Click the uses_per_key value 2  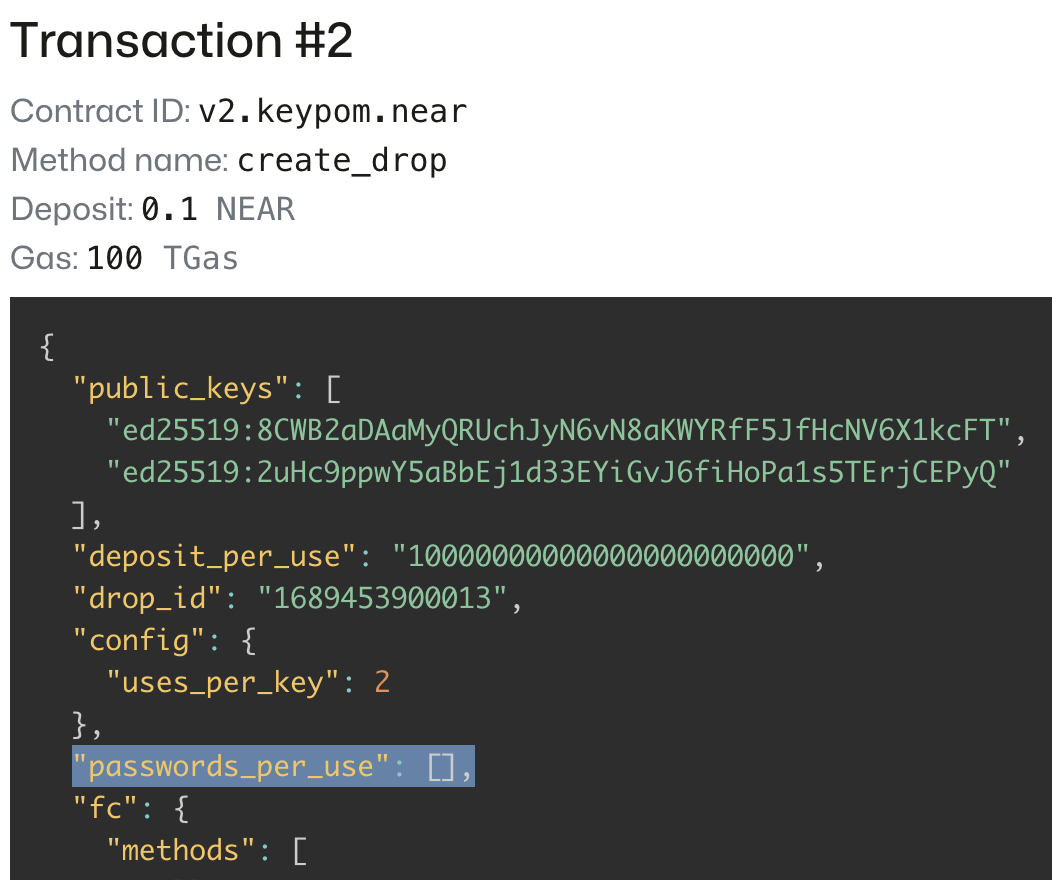coord(382,682)
